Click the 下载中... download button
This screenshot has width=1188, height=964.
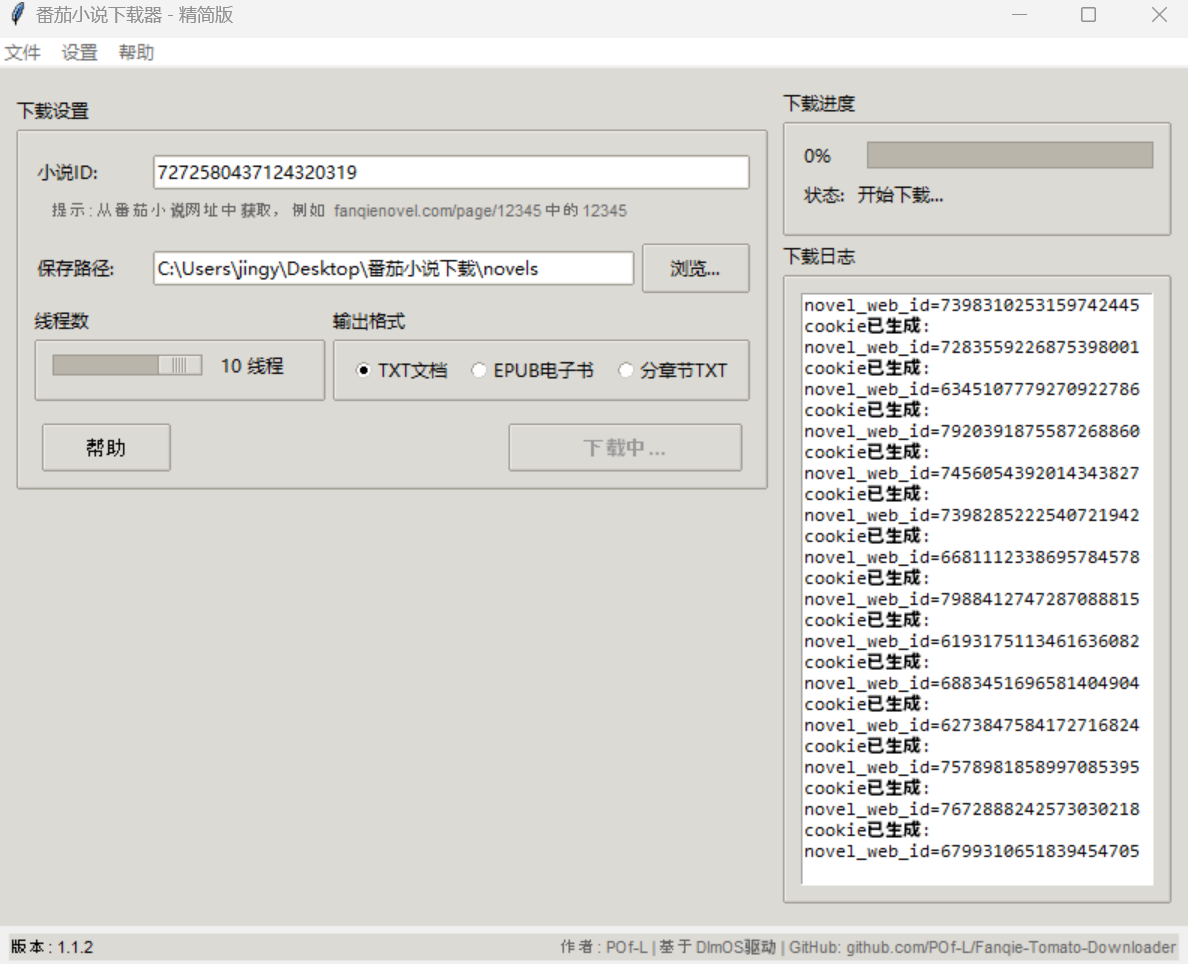[625, 447]
